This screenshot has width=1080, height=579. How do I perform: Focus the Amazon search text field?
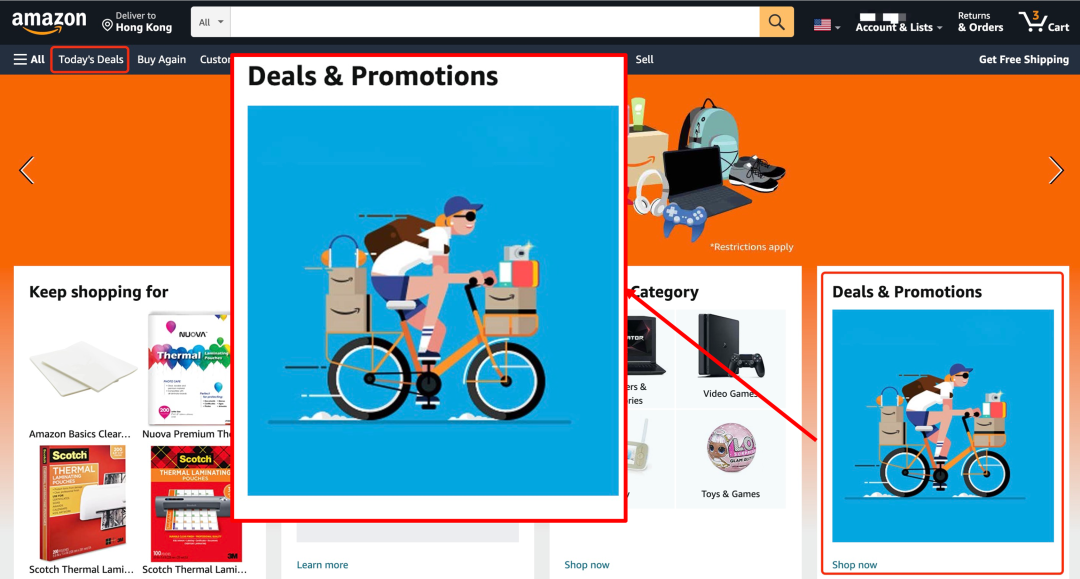[x=495, y=22]
